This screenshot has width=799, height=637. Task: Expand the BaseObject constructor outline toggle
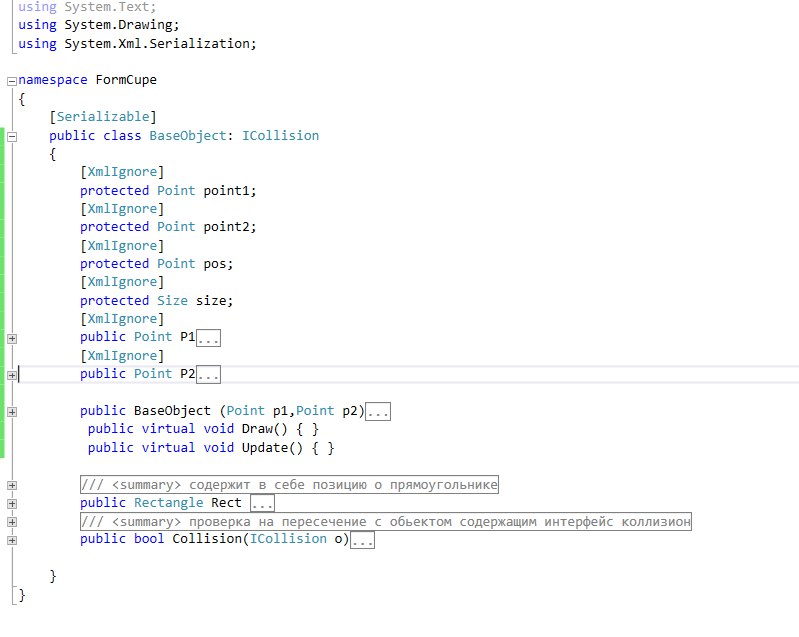[x=12, y=412]
